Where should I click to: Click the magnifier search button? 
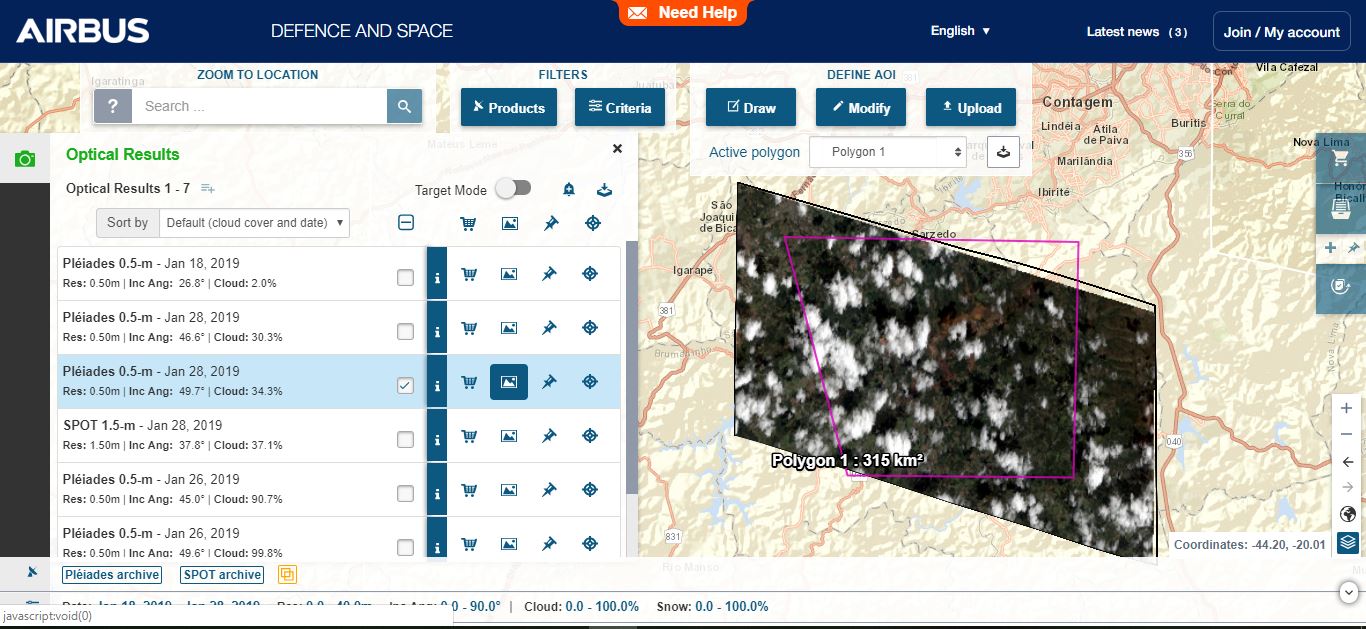coord(404,106)
